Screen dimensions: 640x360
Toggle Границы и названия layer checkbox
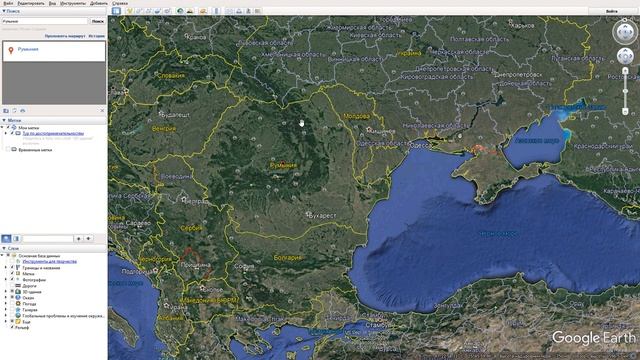click(12, 268)
